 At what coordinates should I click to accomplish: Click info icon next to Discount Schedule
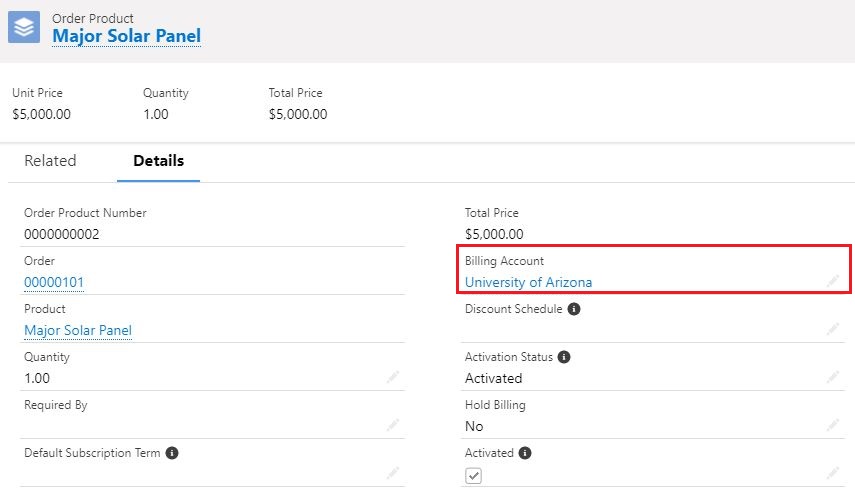click(574, 309)
